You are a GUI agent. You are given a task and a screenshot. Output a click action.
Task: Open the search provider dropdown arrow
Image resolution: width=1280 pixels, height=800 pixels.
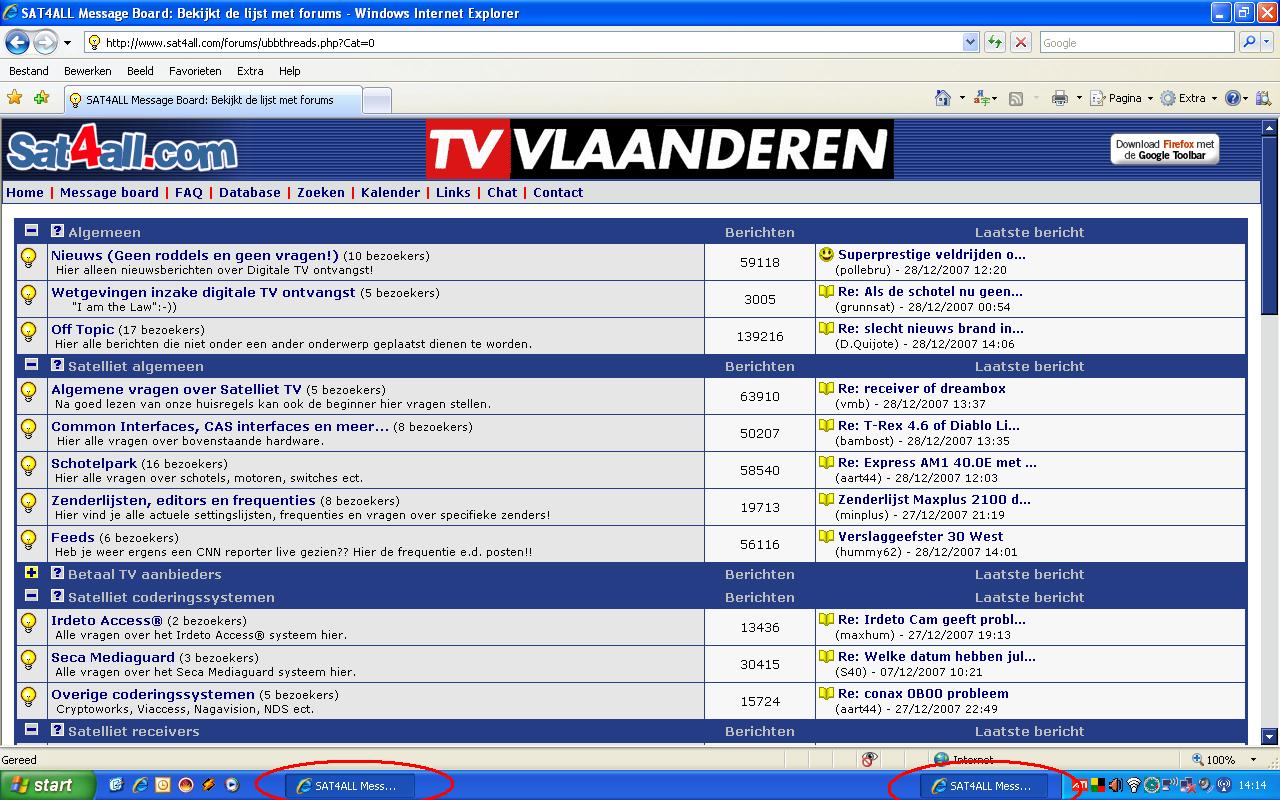1267,42
